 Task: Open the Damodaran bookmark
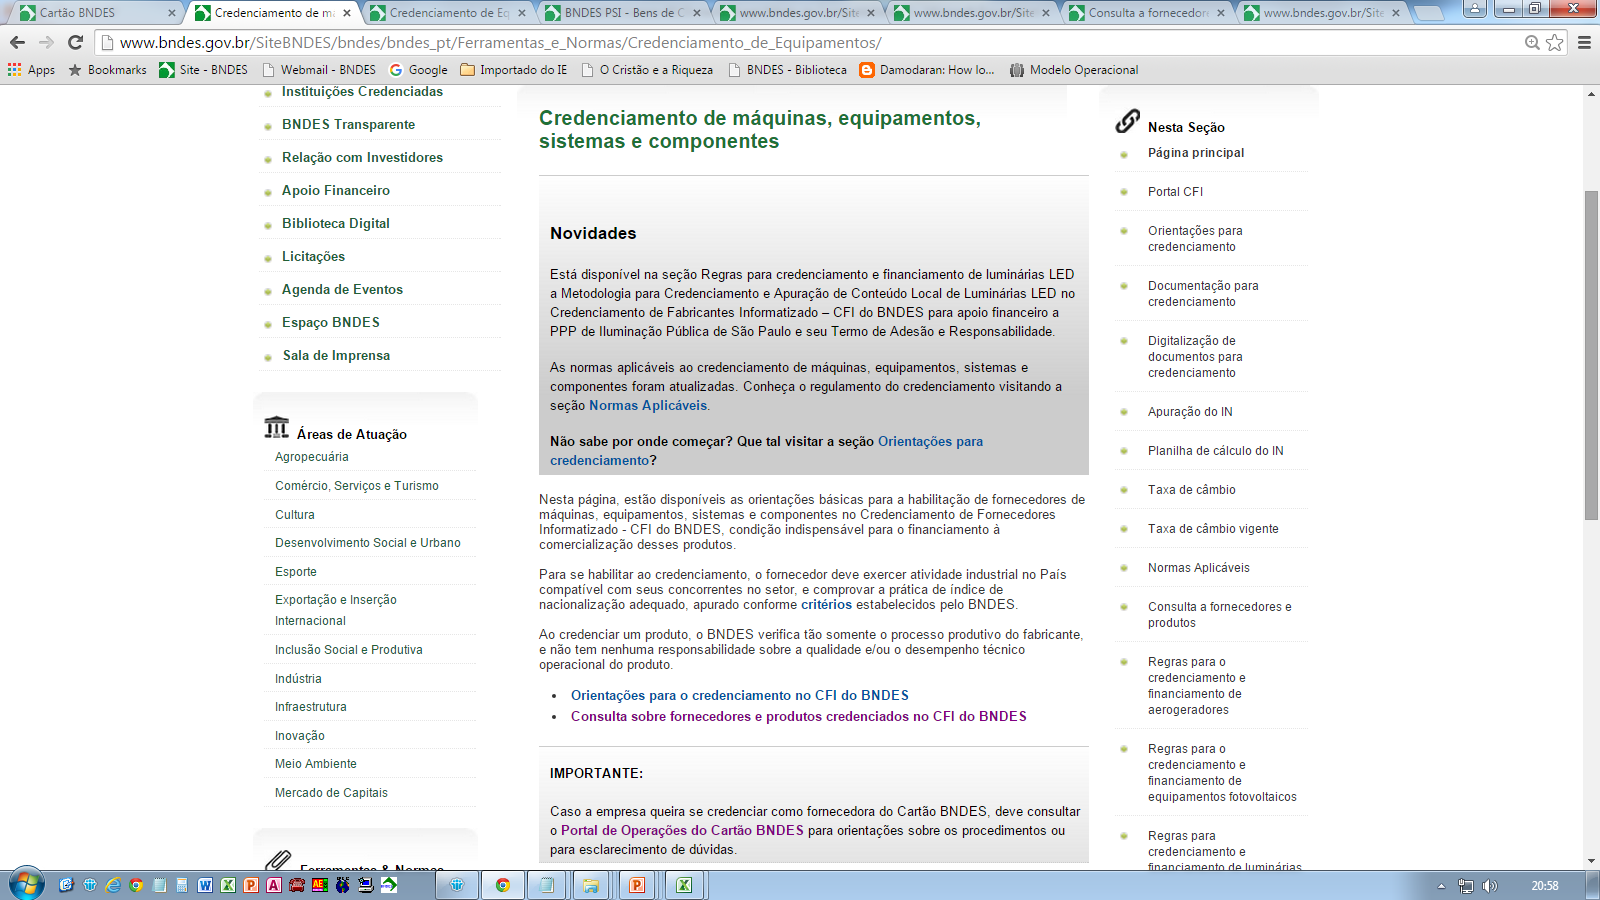[927, 70]
